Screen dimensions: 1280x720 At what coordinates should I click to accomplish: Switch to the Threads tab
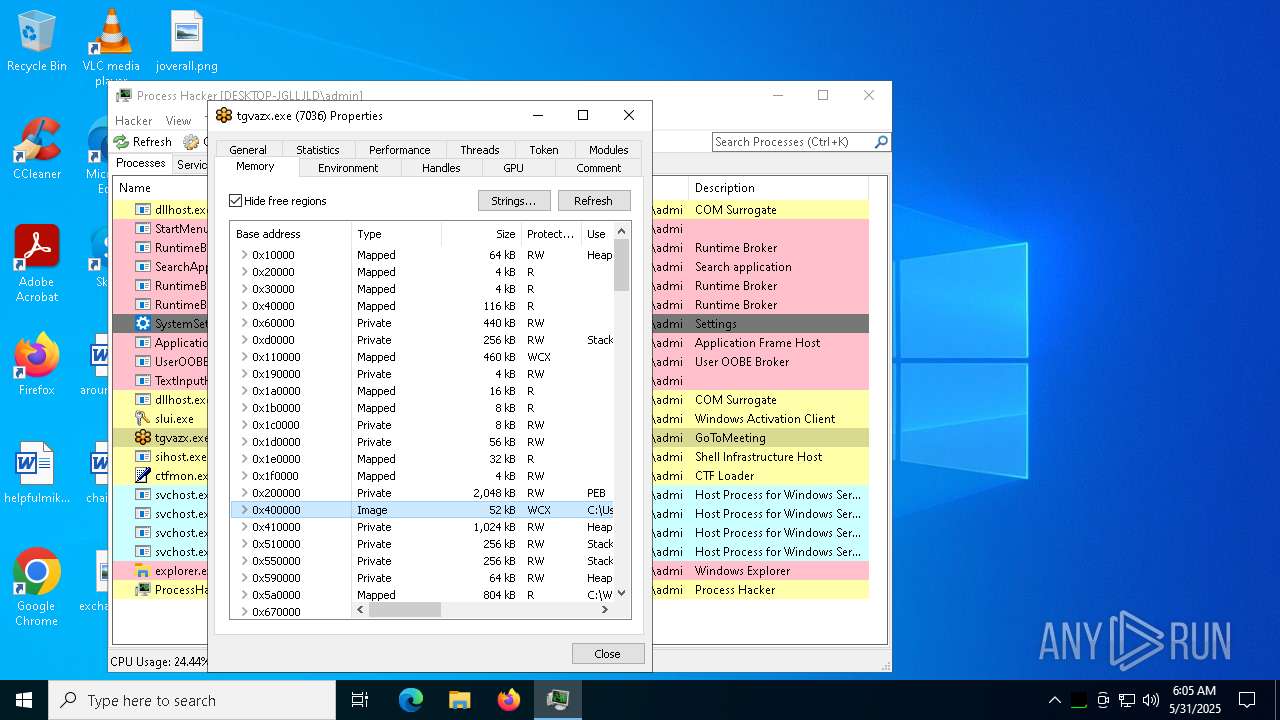pos(480,150)
